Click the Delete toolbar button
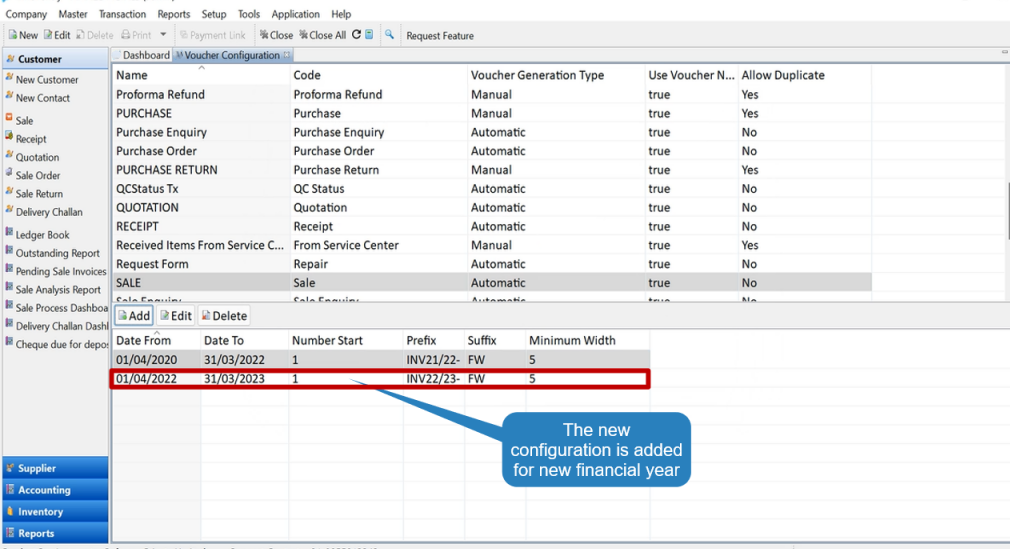 pyautogui.click(x=95, y=35)
